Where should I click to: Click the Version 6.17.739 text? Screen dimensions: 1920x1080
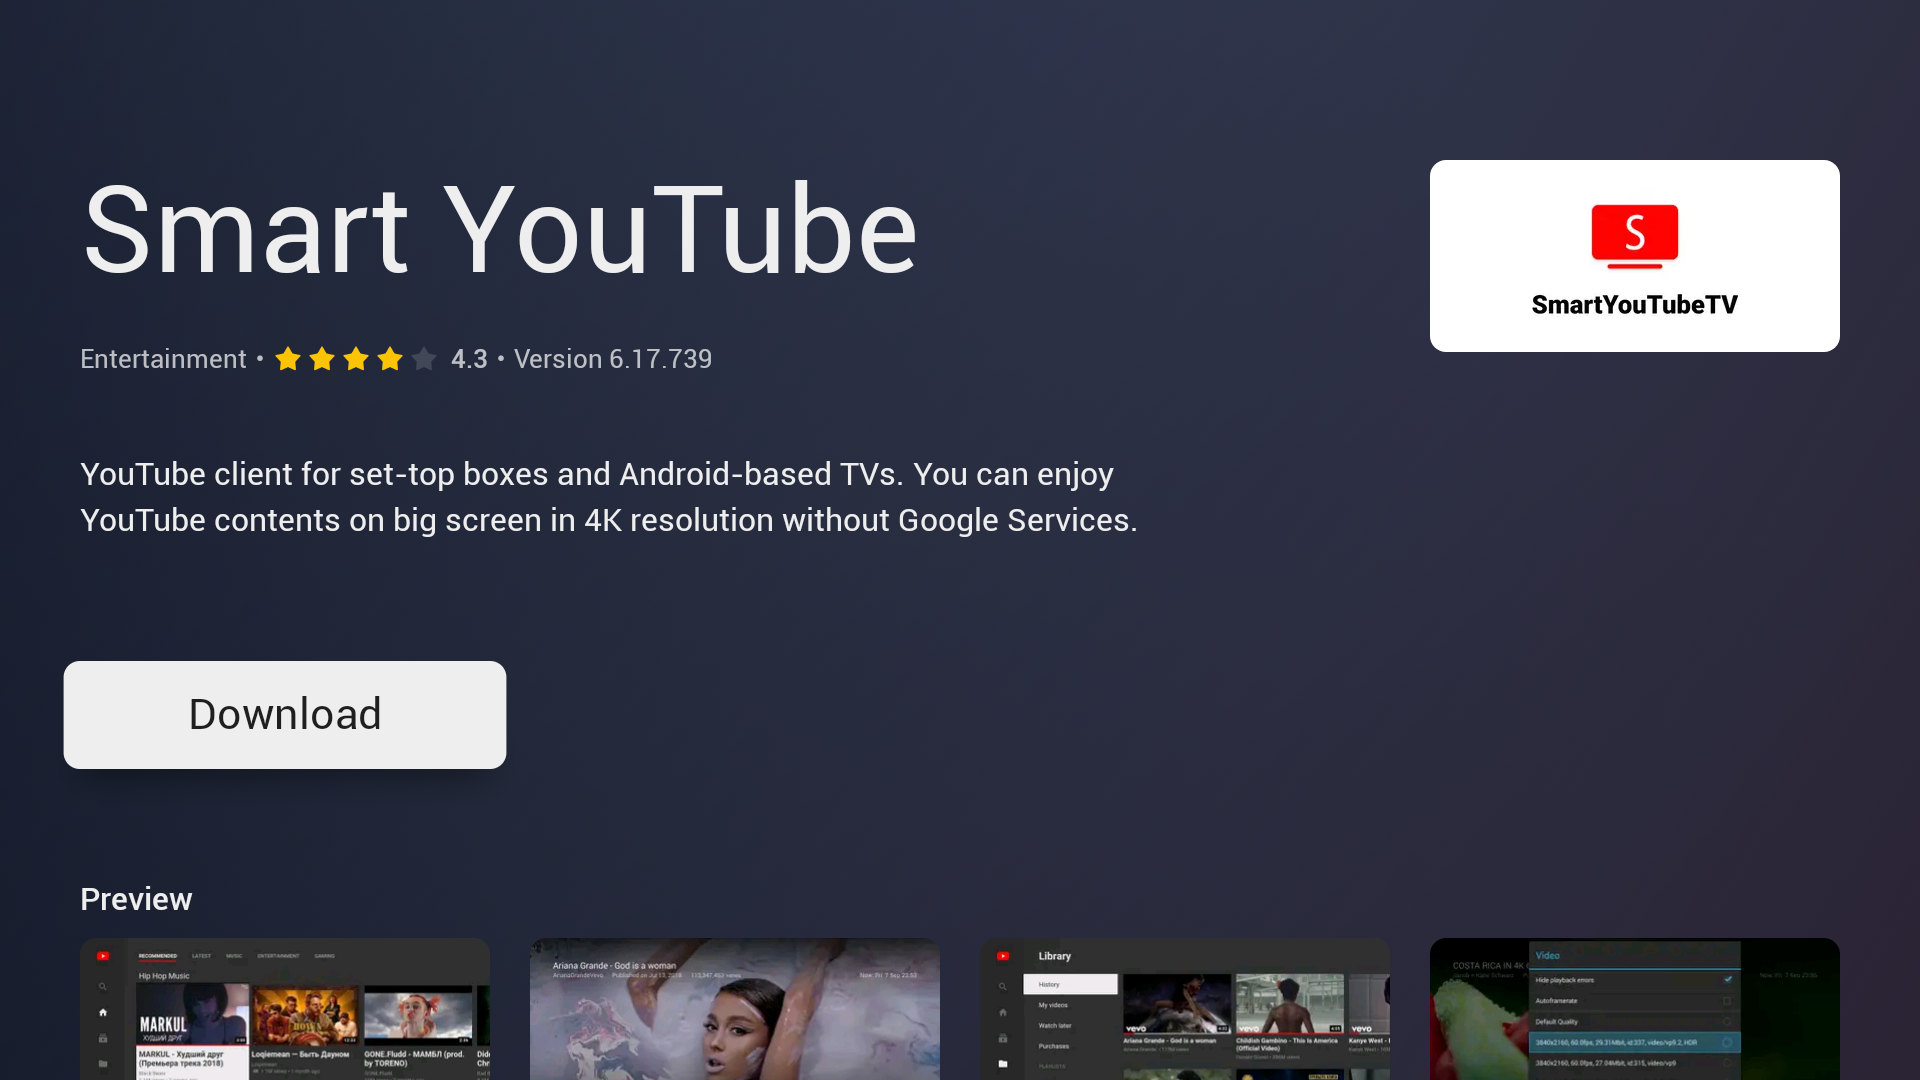point(612,359)
